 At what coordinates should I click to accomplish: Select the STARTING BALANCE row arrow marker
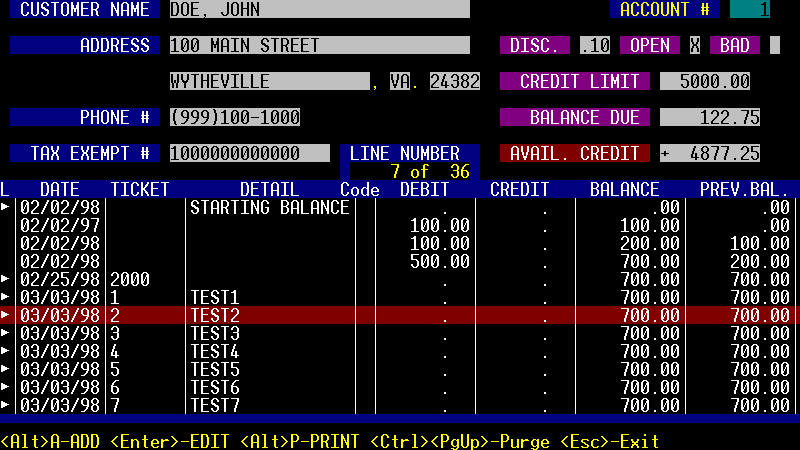pyautogui.click(x=5, y=207)
